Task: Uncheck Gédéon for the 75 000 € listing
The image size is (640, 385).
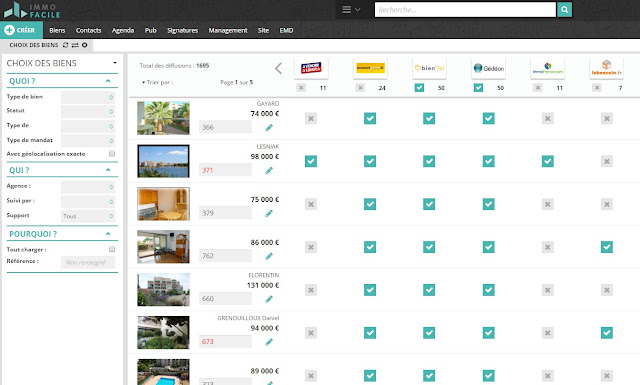Action: point(489,204)
